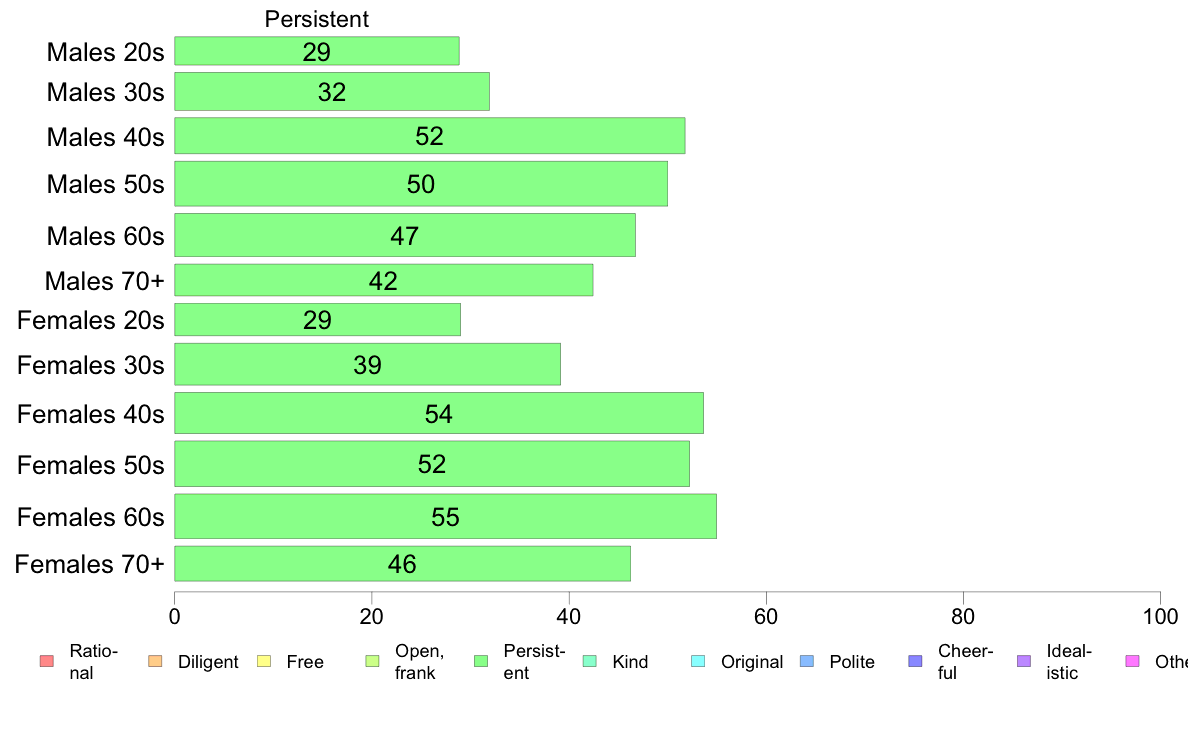Click the Diligent legend color swatch
The width and height of the screenshot is (1188, 736).
[155, 661]
